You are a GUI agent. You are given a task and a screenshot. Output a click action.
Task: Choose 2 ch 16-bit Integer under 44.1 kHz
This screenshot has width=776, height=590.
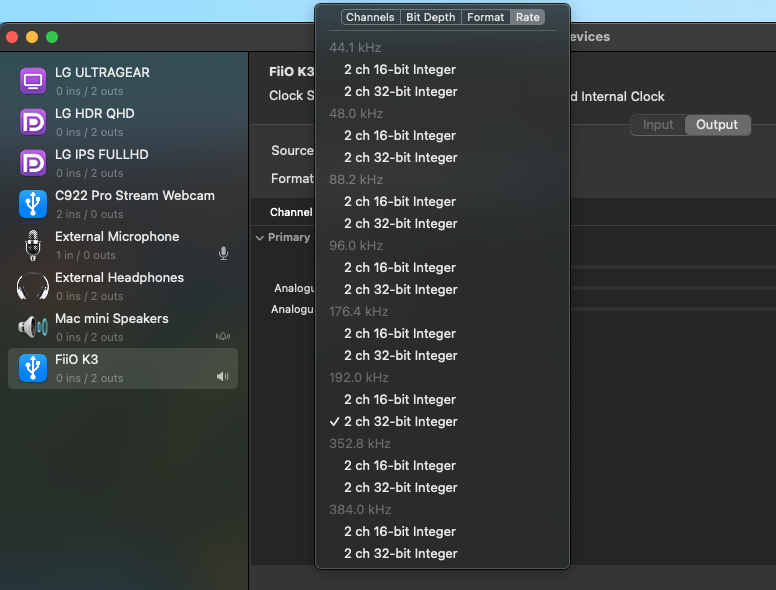[x=442, y=70]
